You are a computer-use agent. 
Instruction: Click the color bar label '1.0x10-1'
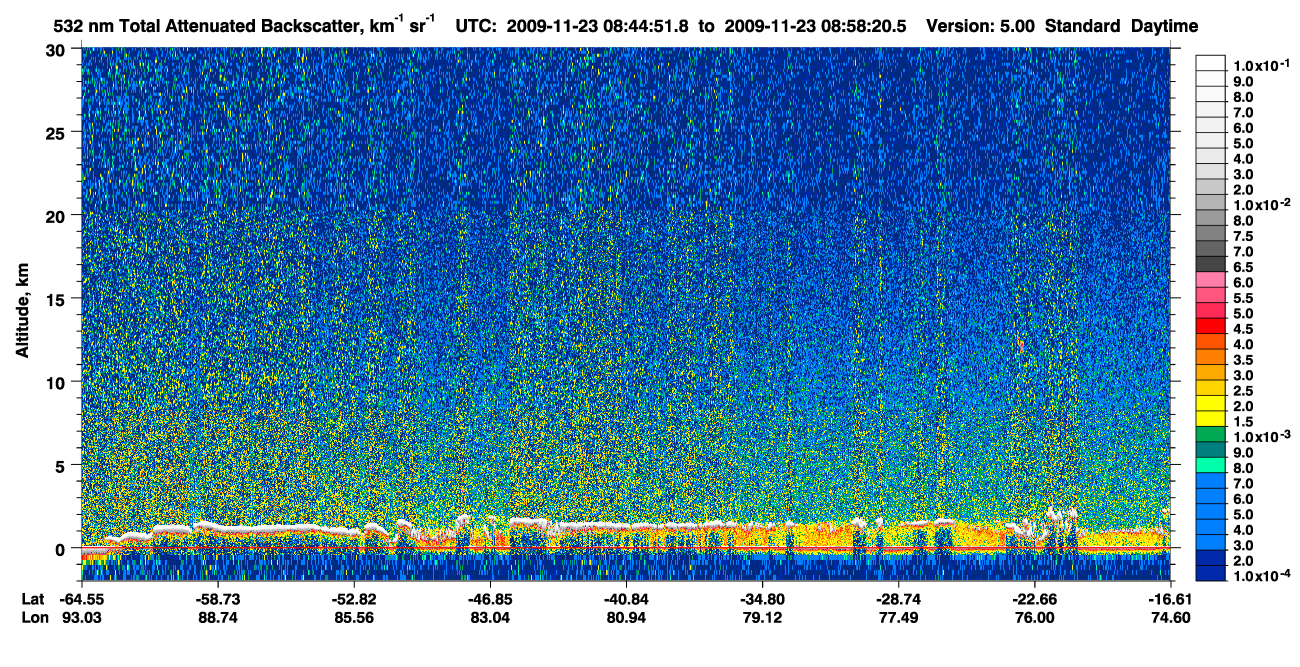click(1262, 65)
